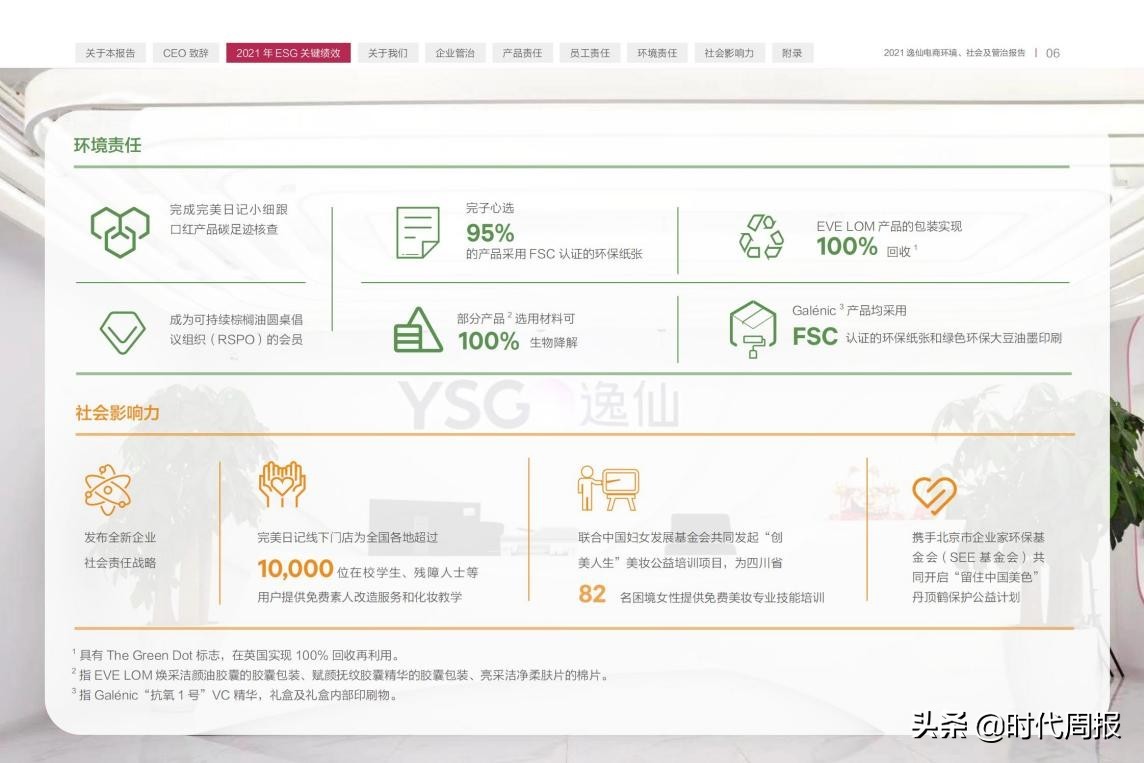This screenshot has width=1144, height=763.
Task: Click the green 环境责任 section heading
Action: pyautogui.click(x=107, y=145)
